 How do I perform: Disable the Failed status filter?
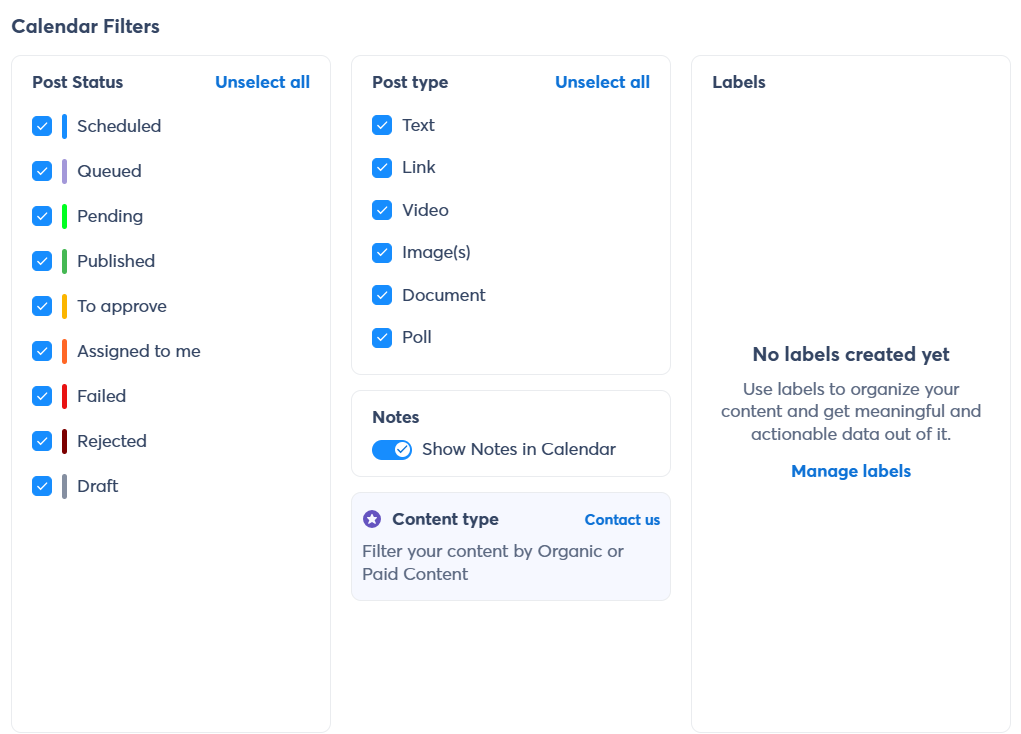(x=42, y=396)
